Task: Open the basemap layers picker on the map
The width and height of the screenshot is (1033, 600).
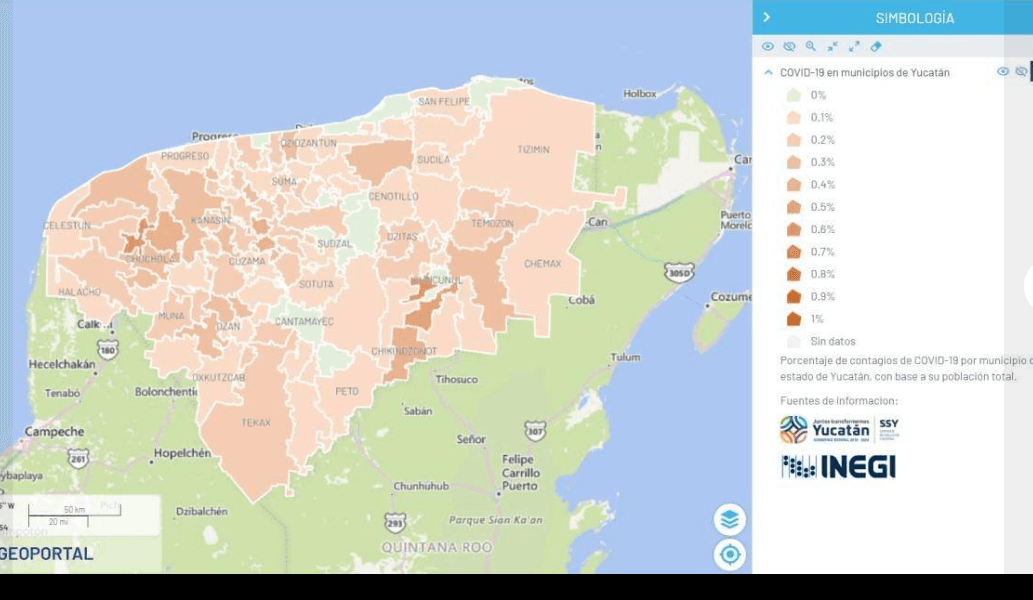Action: coord(729,520)
